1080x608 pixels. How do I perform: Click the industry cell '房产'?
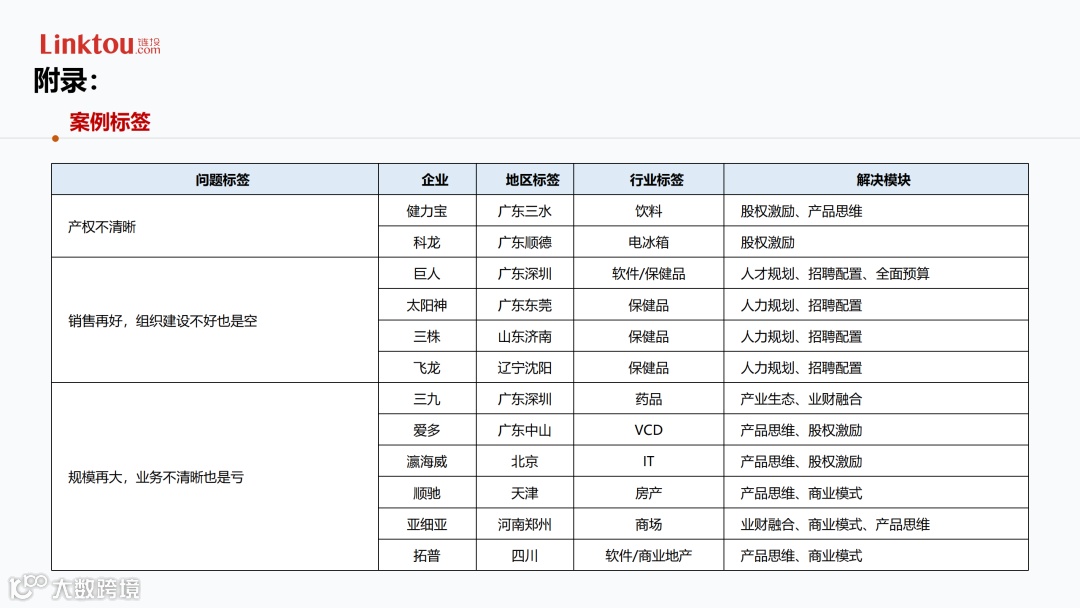tap(649, 493)
